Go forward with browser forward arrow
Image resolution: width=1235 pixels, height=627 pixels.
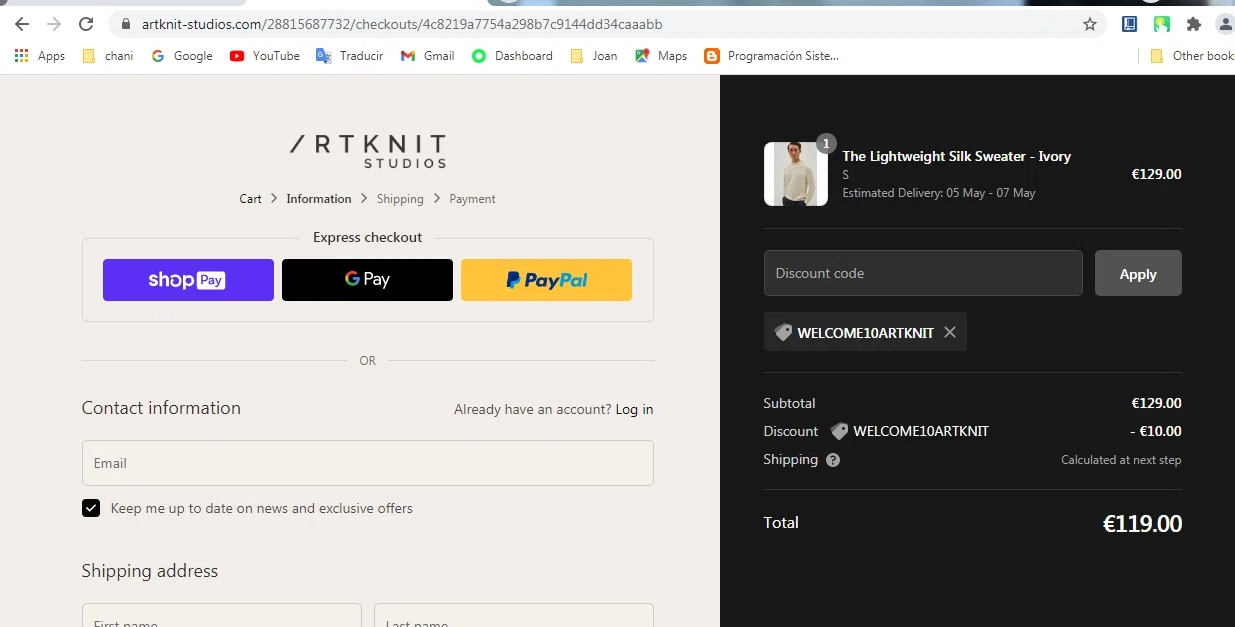(54, 24)
